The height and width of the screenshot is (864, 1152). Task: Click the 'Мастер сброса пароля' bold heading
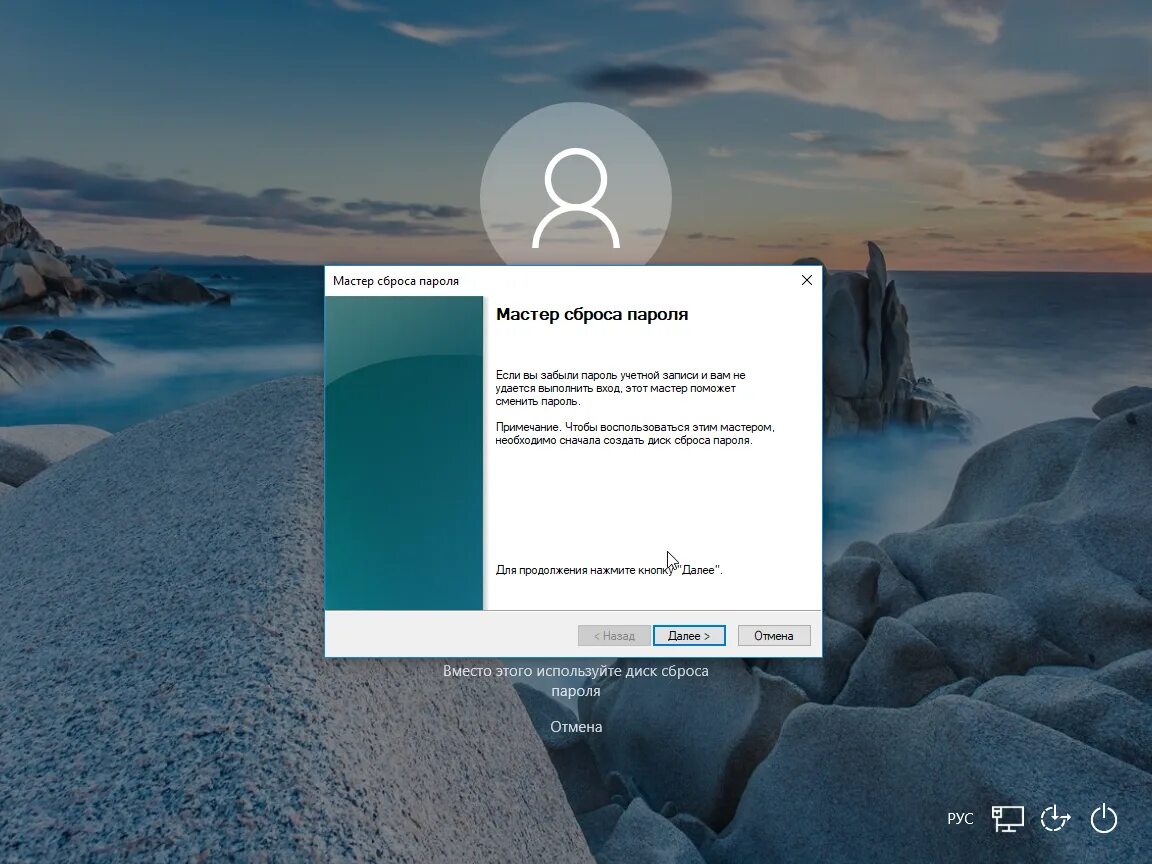click(592, 314)
